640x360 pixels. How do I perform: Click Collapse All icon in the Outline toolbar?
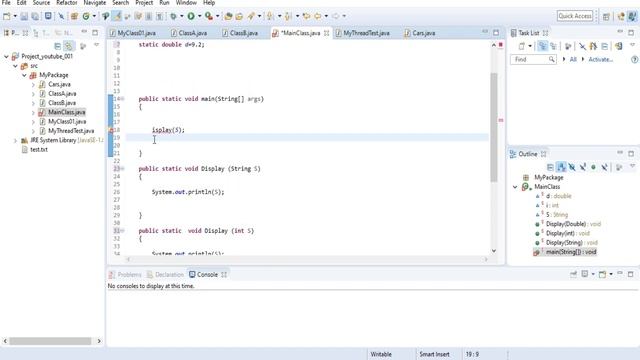click(x=550, y=167)
